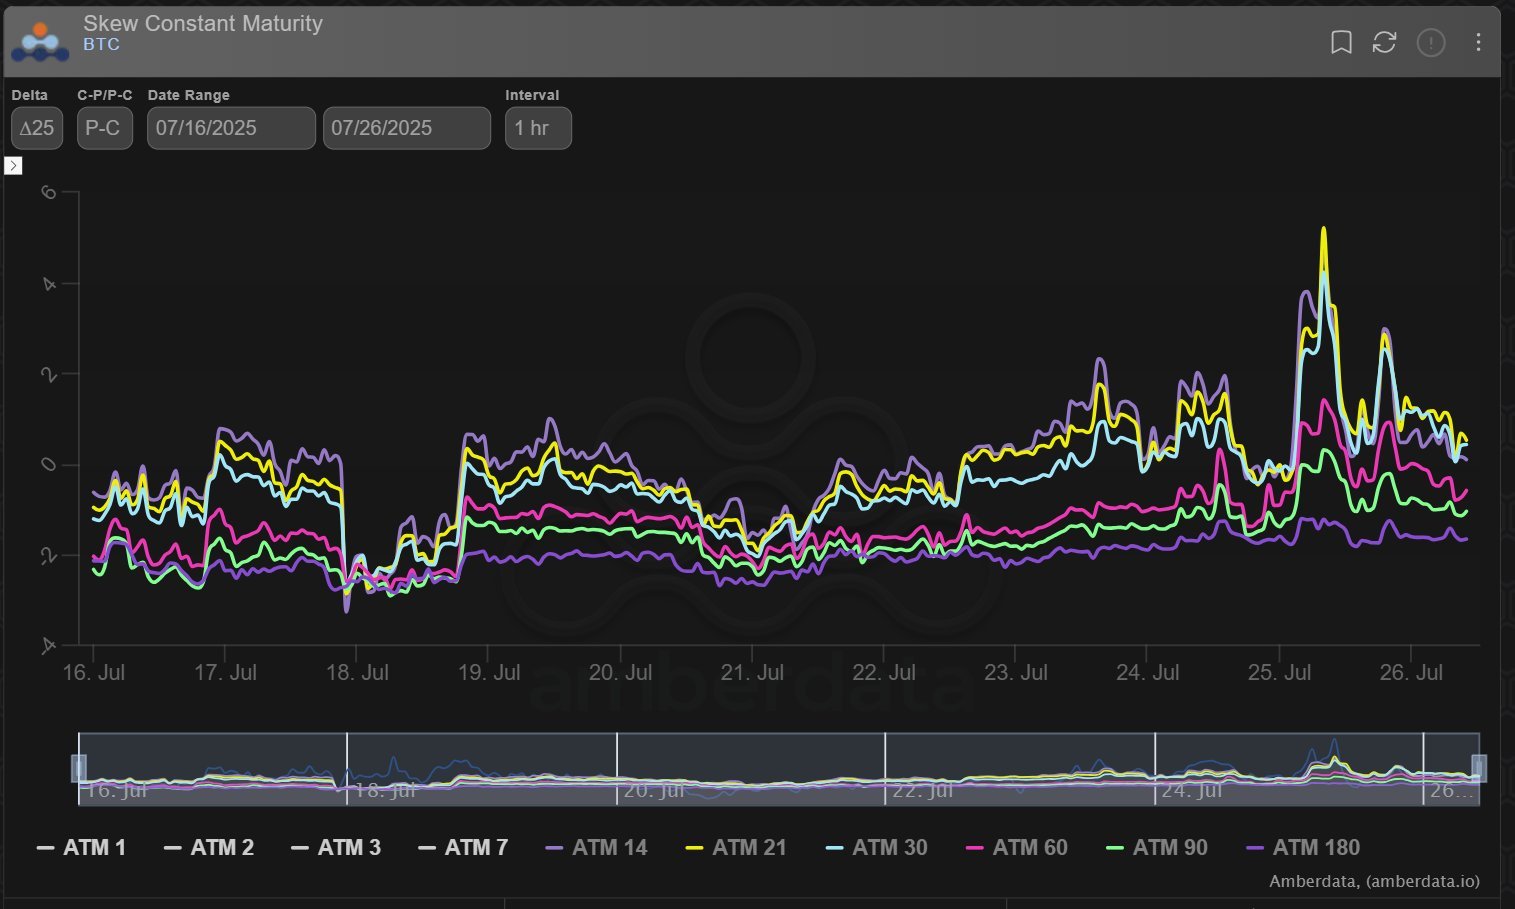Toggle ATM 21 series in legend
Viewport: 1515px width, 909px height.
coord(736,848)
